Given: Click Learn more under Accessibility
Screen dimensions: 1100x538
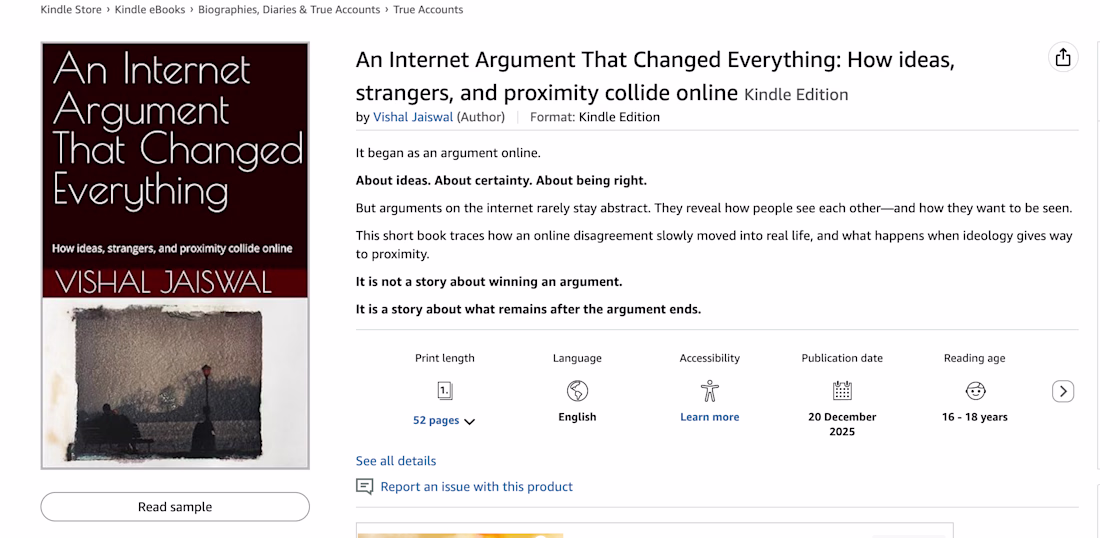Looking at the screenshot, I should 710,417.
